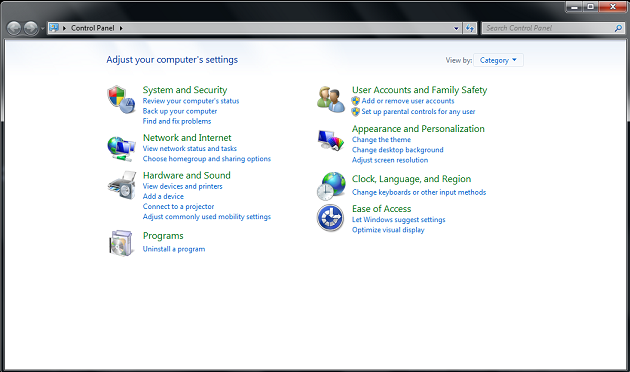Maximize the Control Panel window

tap(591, 7)
